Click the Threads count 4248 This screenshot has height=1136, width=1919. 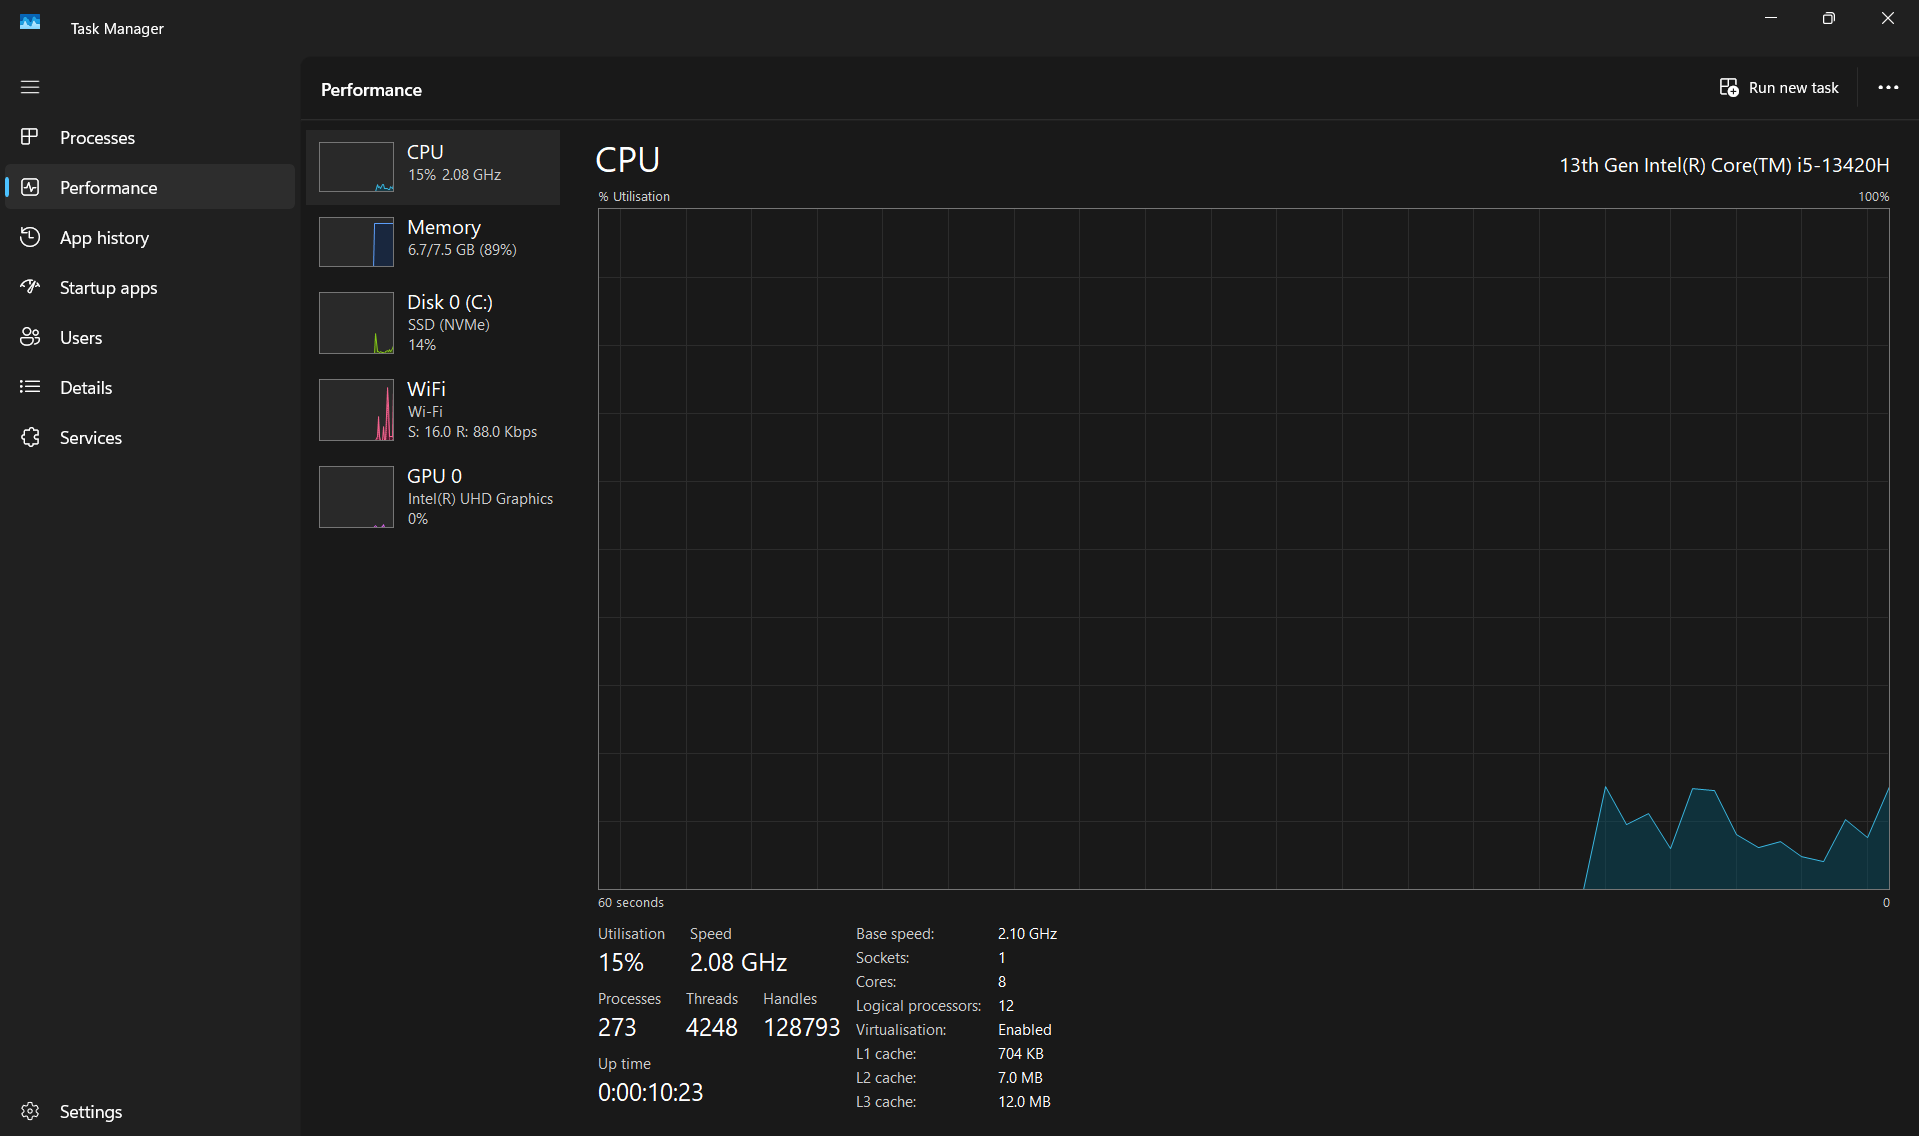click(711, 1027)
